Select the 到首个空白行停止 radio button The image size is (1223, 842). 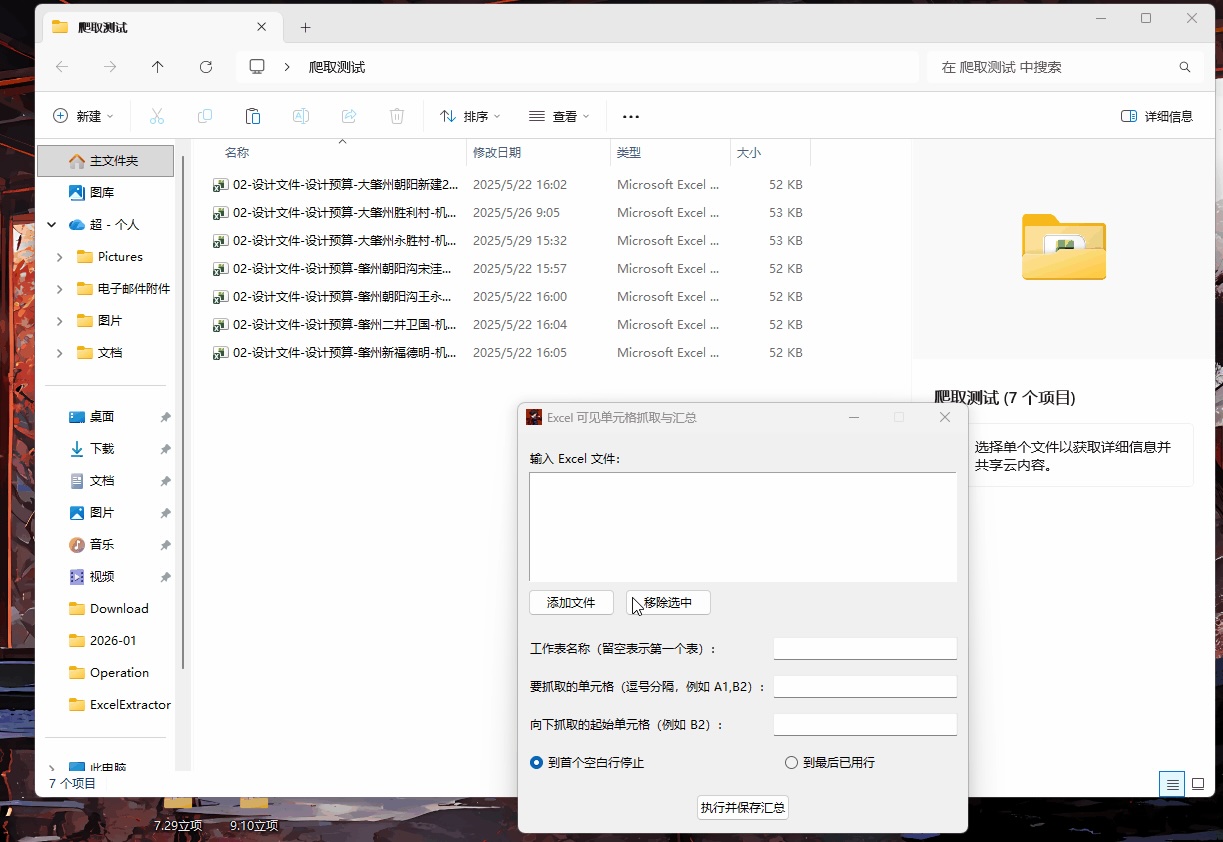tap(536, 762)
